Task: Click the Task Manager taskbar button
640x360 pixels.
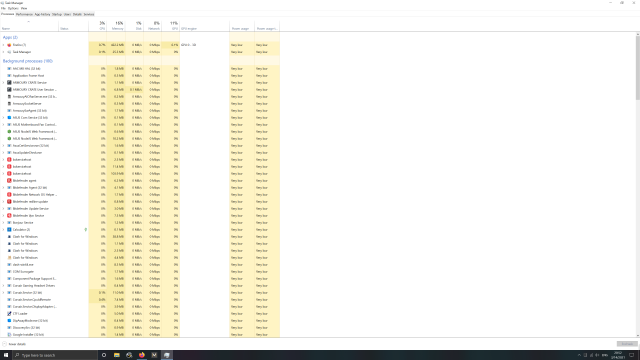Action: click(x=167, y=355)
